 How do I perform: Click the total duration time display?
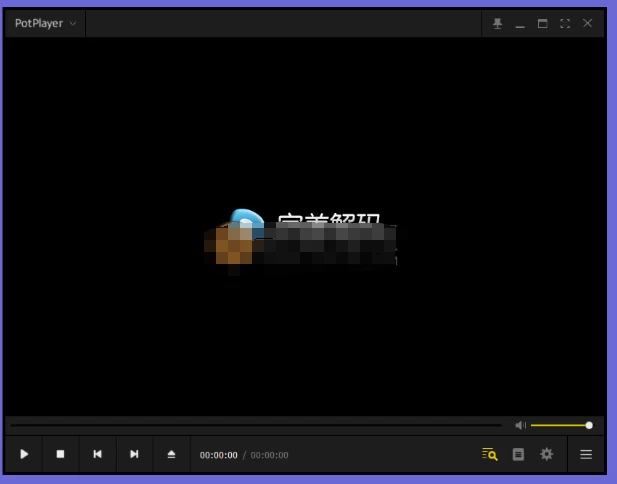tap(269, 455)
